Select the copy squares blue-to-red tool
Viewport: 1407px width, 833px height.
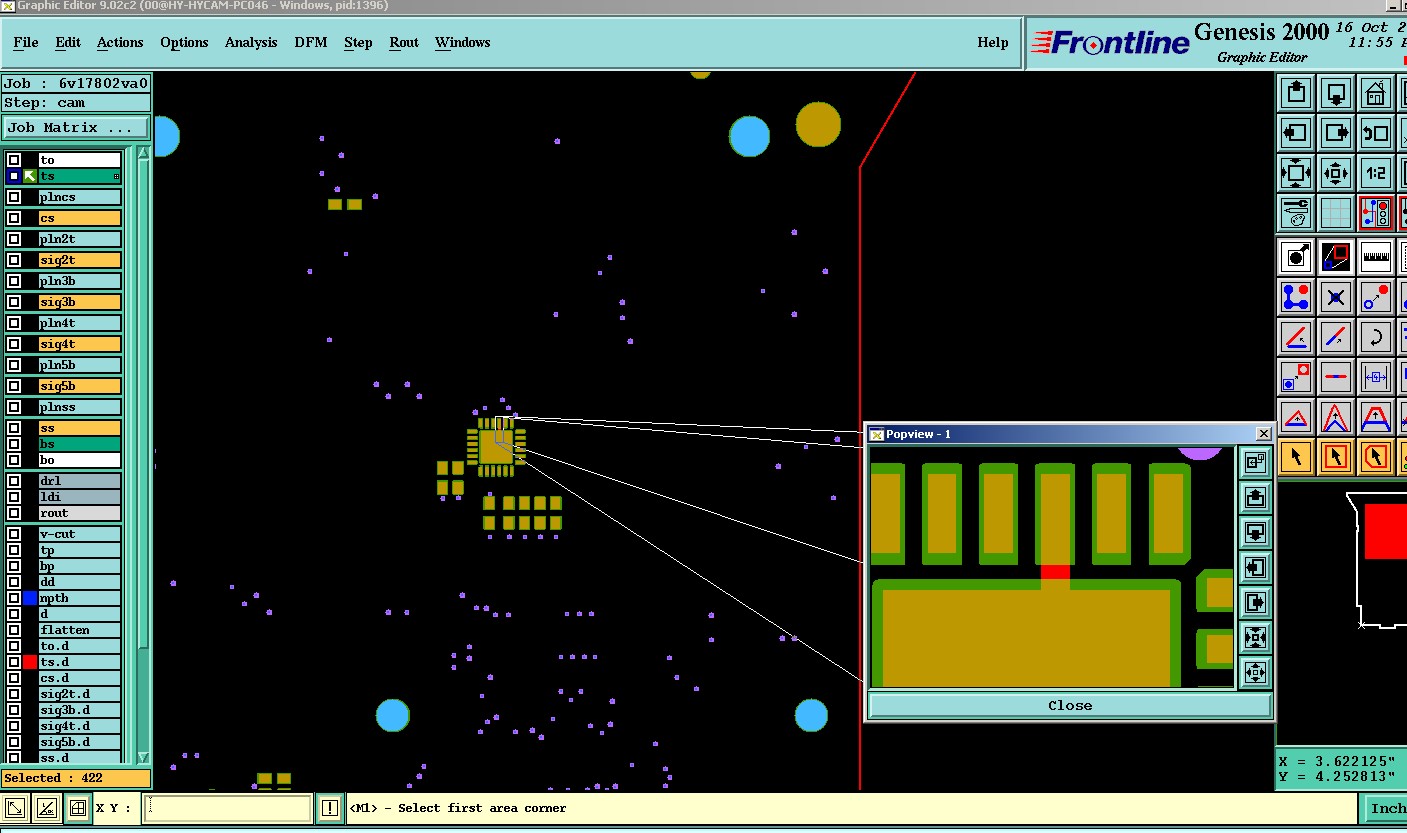pos(1296,377)
